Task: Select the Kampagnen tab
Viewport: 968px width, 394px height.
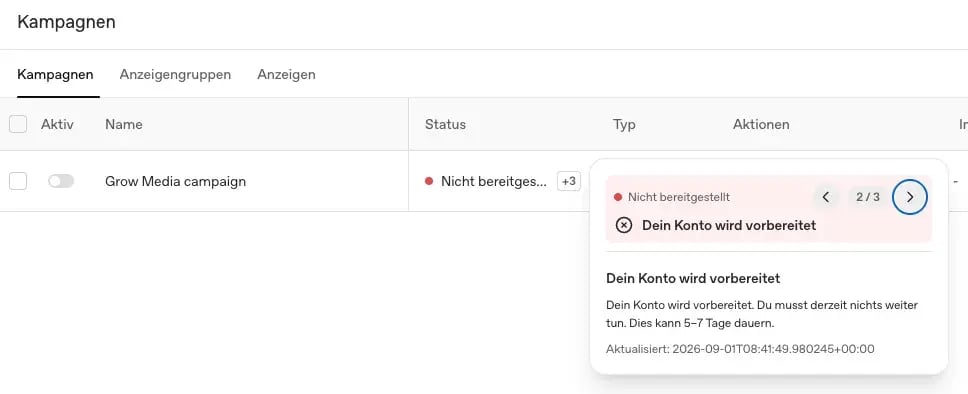Action: point(56,75)
